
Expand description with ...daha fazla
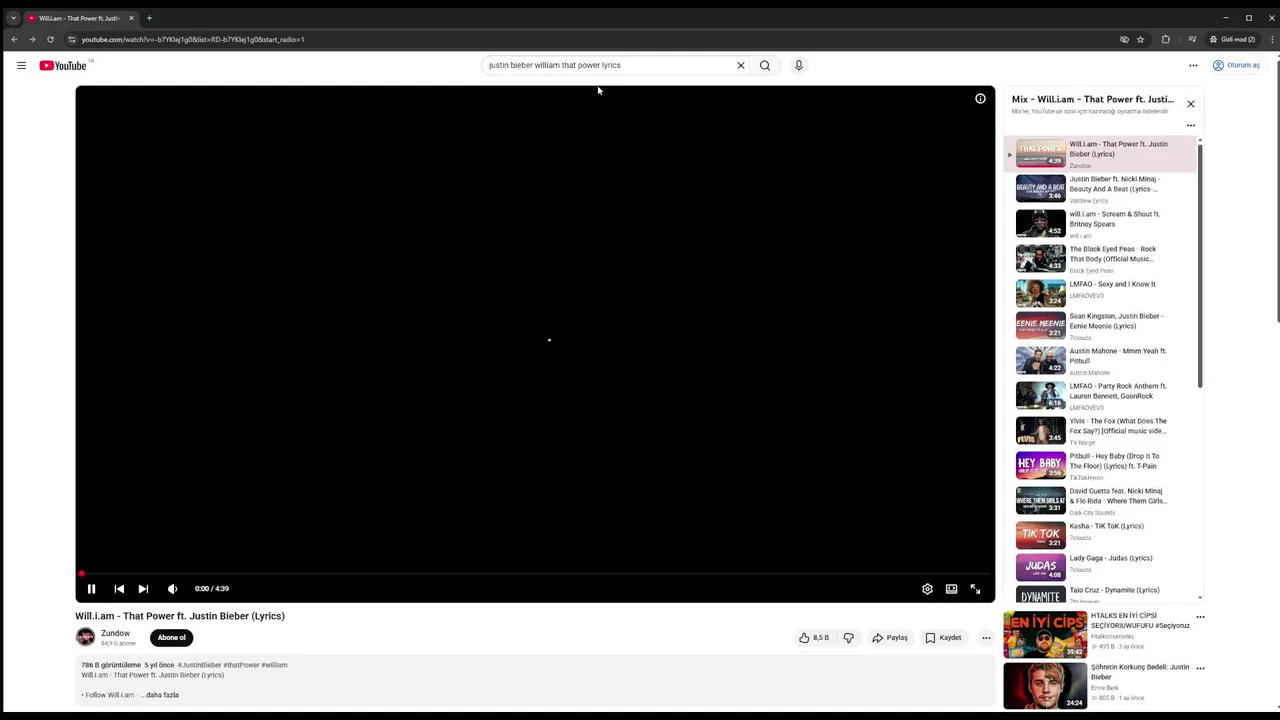tap(160, 695)
